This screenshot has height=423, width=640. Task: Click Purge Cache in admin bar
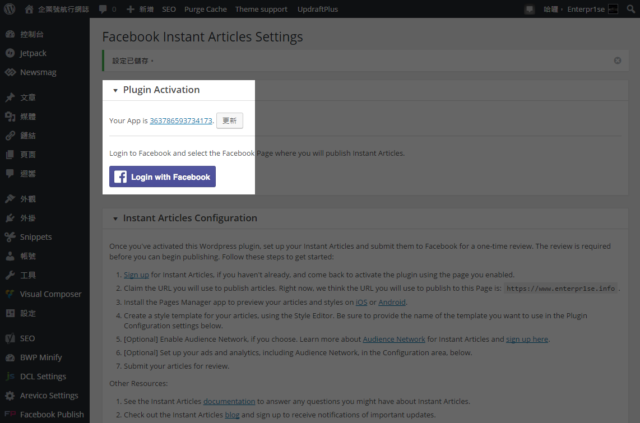tap(205, 9)
